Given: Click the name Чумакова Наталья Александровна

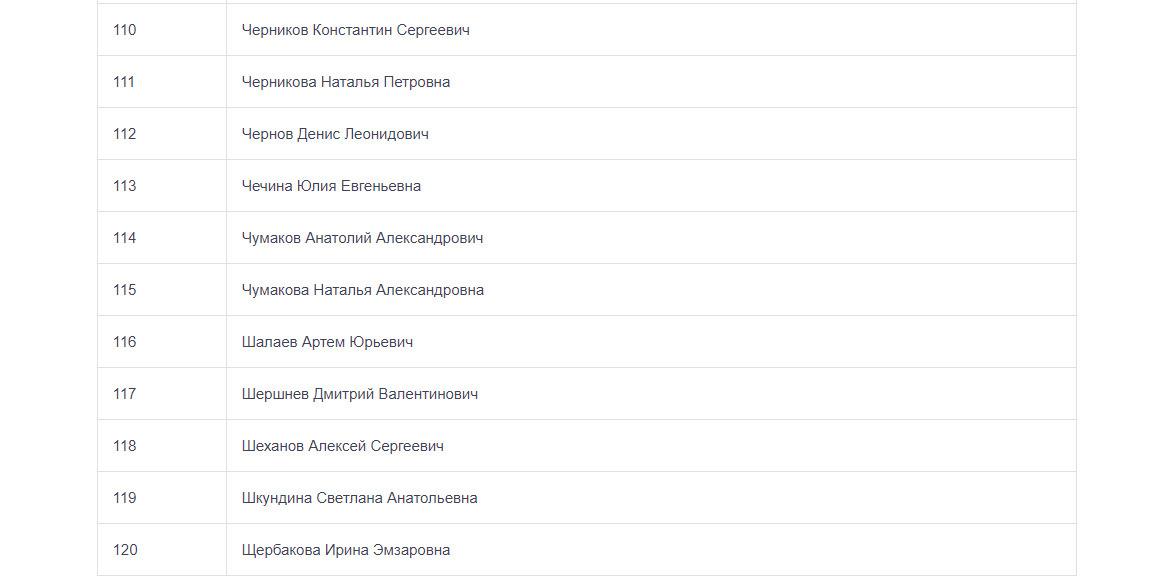Looking at the screenshot, I should pyautogui.click(x=362, y=290).
